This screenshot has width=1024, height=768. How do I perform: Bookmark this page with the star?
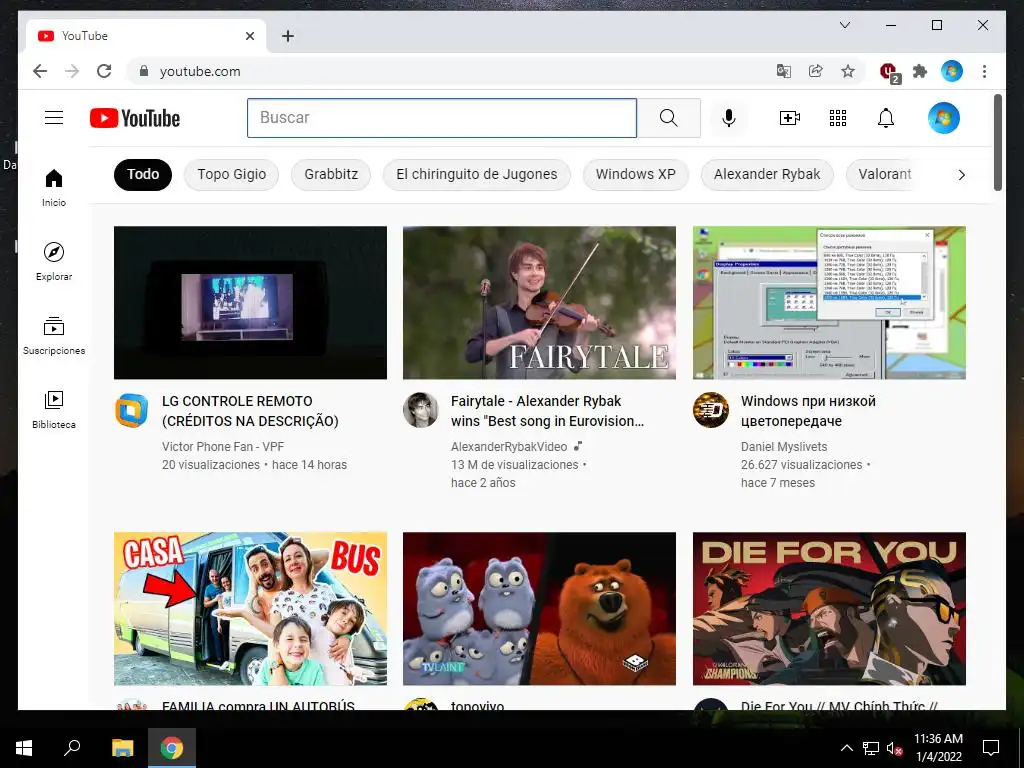click(x=848, y=71)
